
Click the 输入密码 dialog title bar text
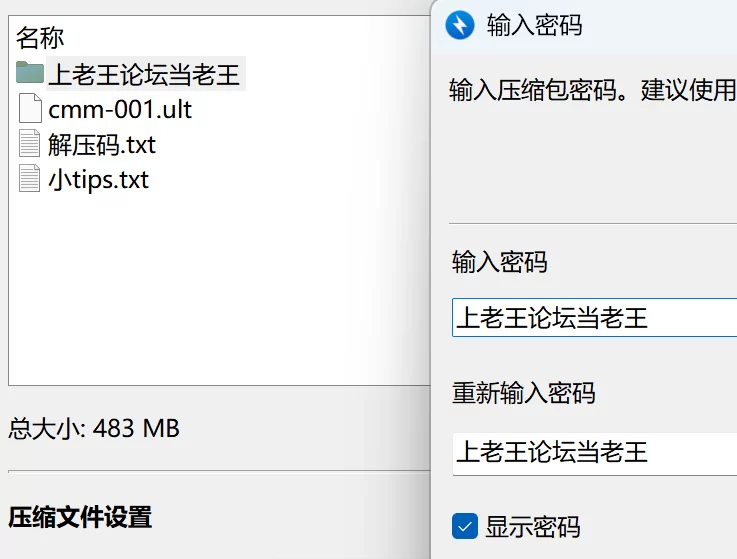[x=534, y=25]
